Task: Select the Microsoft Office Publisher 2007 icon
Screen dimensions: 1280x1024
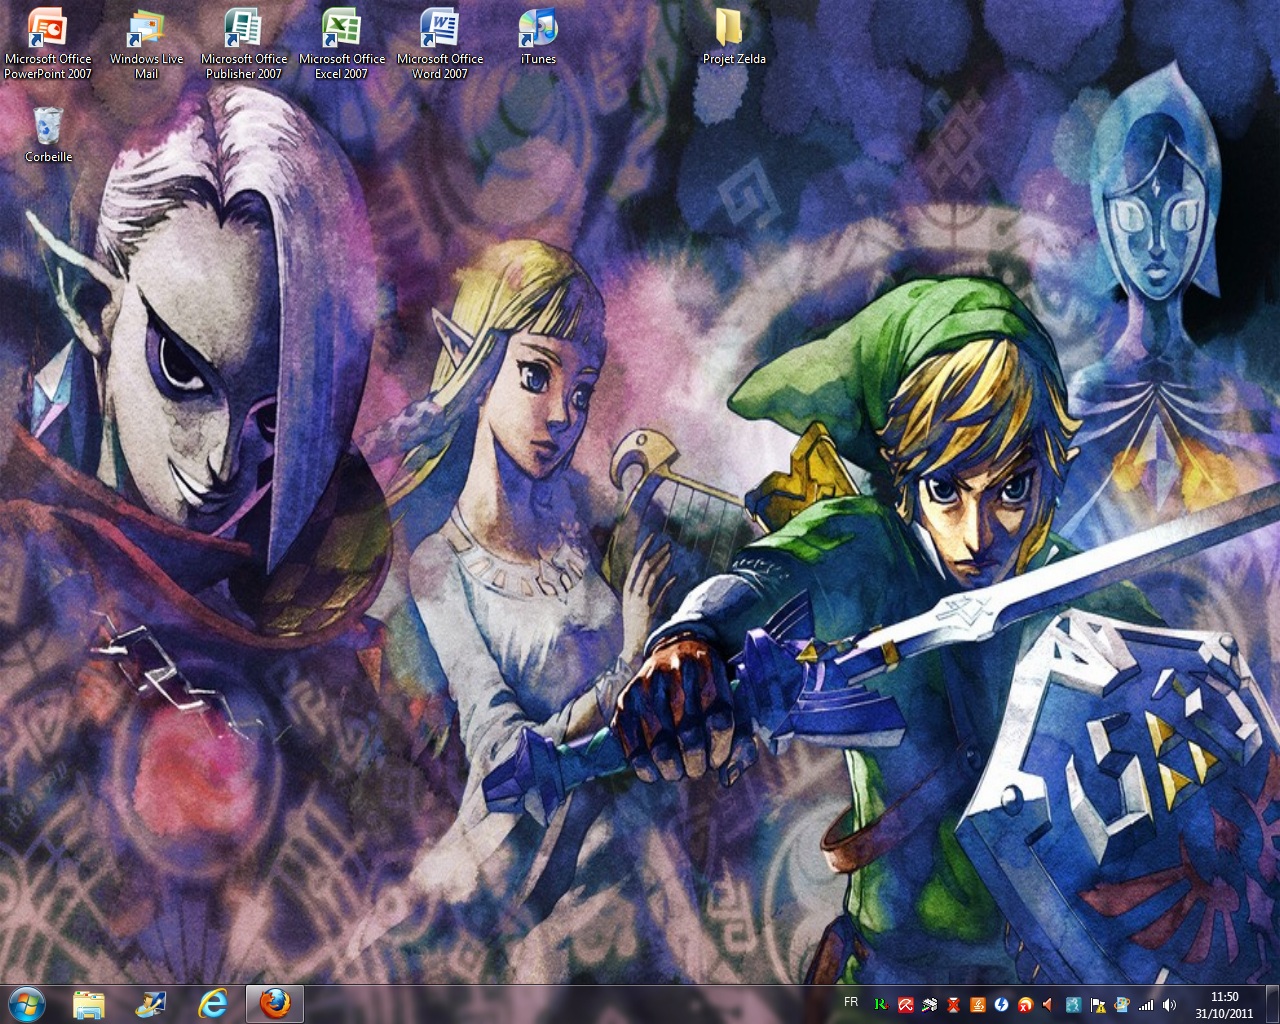Action: point(243,44)
